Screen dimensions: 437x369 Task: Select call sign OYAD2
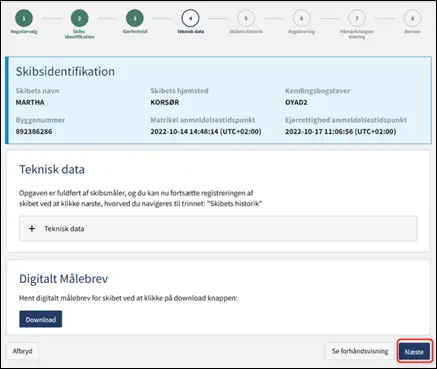[x=296, y=102]
